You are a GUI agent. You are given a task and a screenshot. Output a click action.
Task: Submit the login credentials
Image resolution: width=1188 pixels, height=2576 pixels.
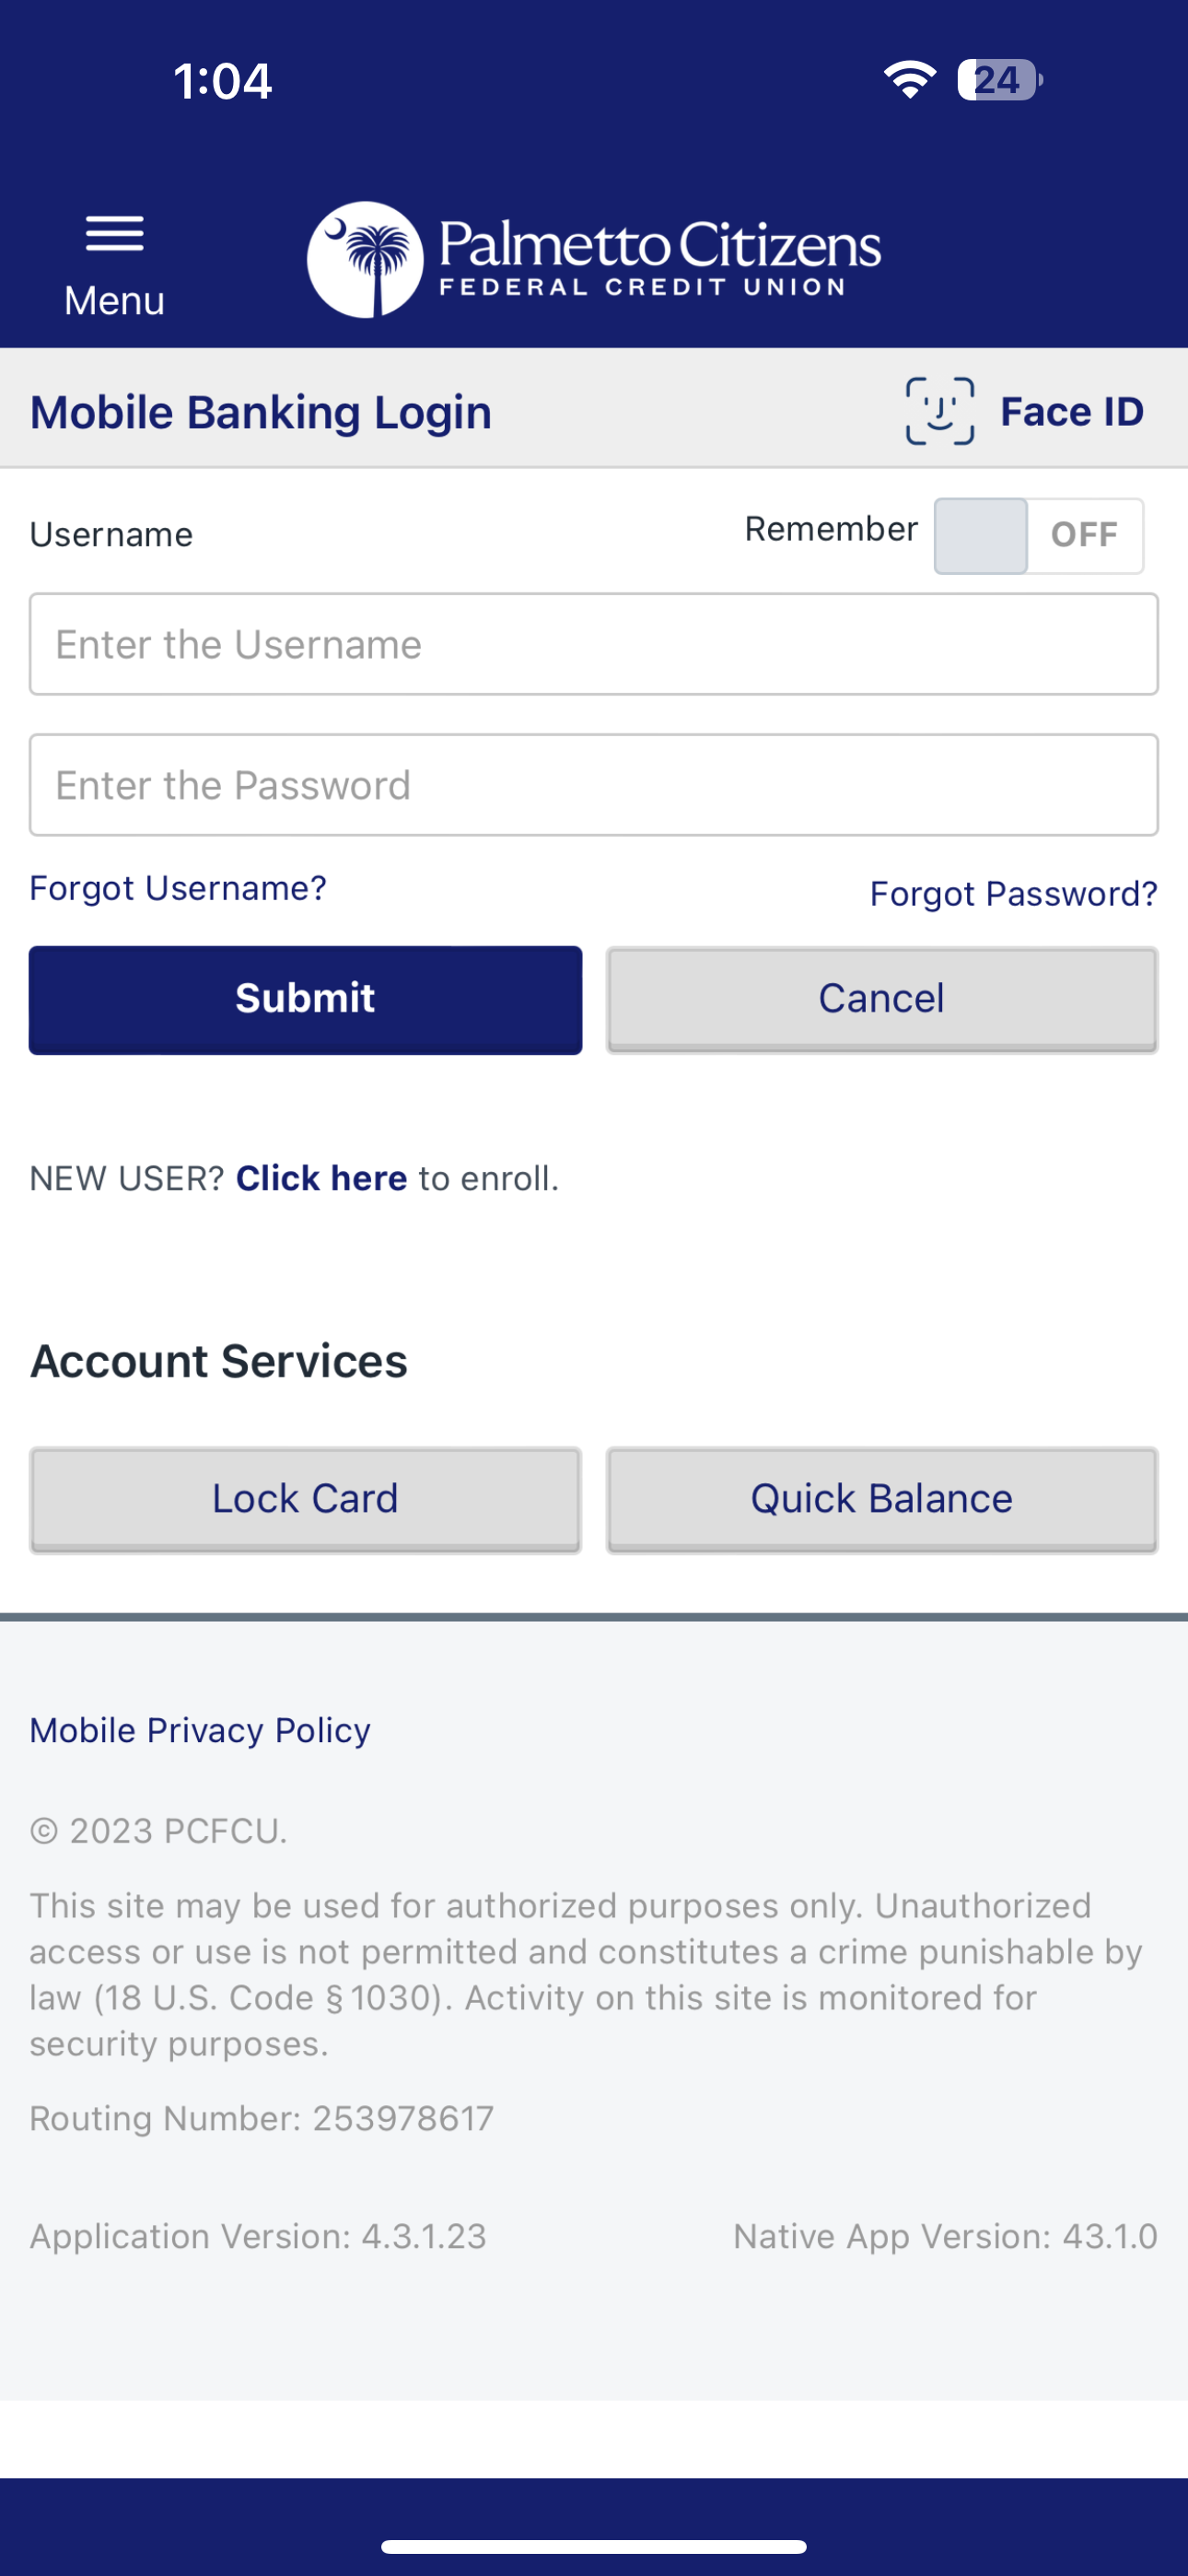pyautogui.click(x=305, y=998)
